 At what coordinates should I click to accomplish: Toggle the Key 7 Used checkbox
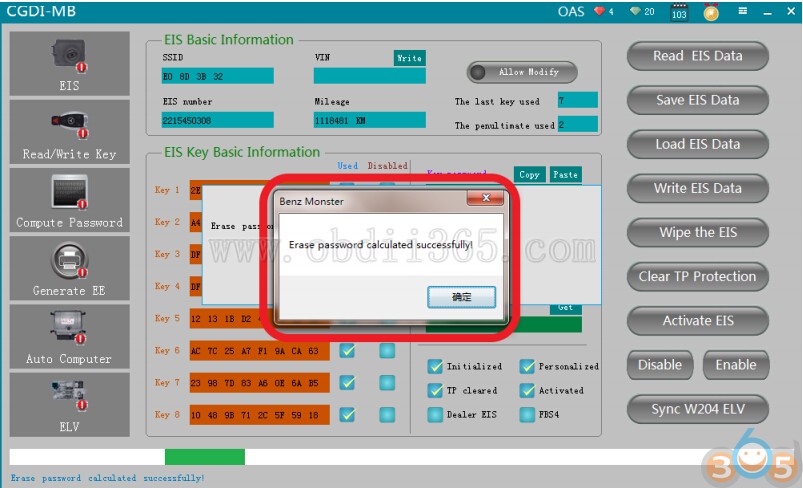(x=347, y=383)
